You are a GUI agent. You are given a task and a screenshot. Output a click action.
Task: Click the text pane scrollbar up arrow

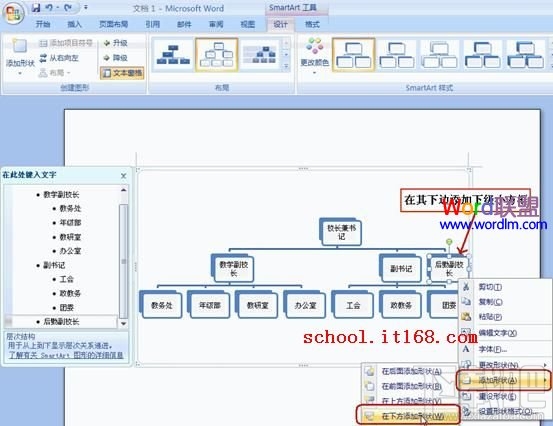click(x=123, y=190)
